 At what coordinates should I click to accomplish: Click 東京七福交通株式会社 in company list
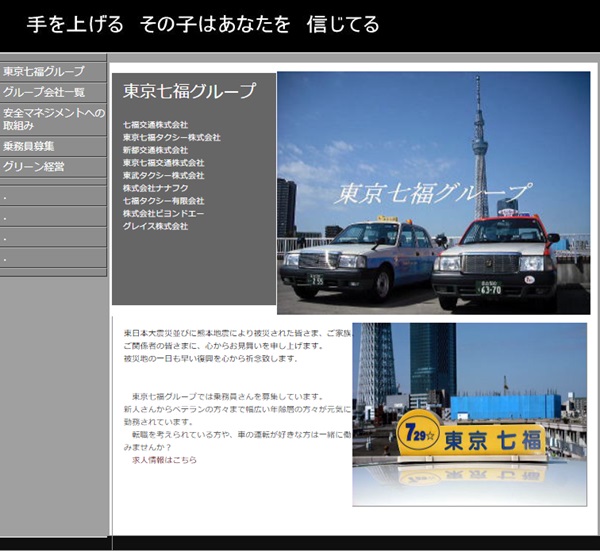(x=163, y=163)
